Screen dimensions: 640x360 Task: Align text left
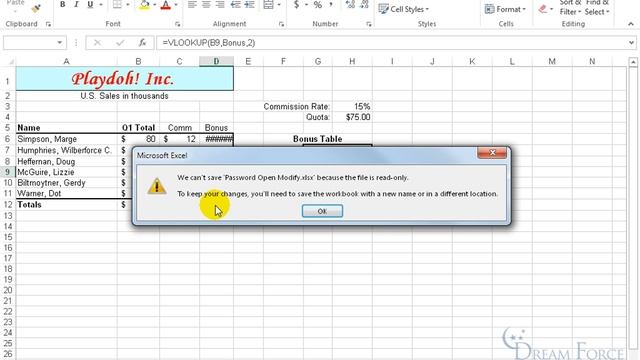tap(192, 4)
